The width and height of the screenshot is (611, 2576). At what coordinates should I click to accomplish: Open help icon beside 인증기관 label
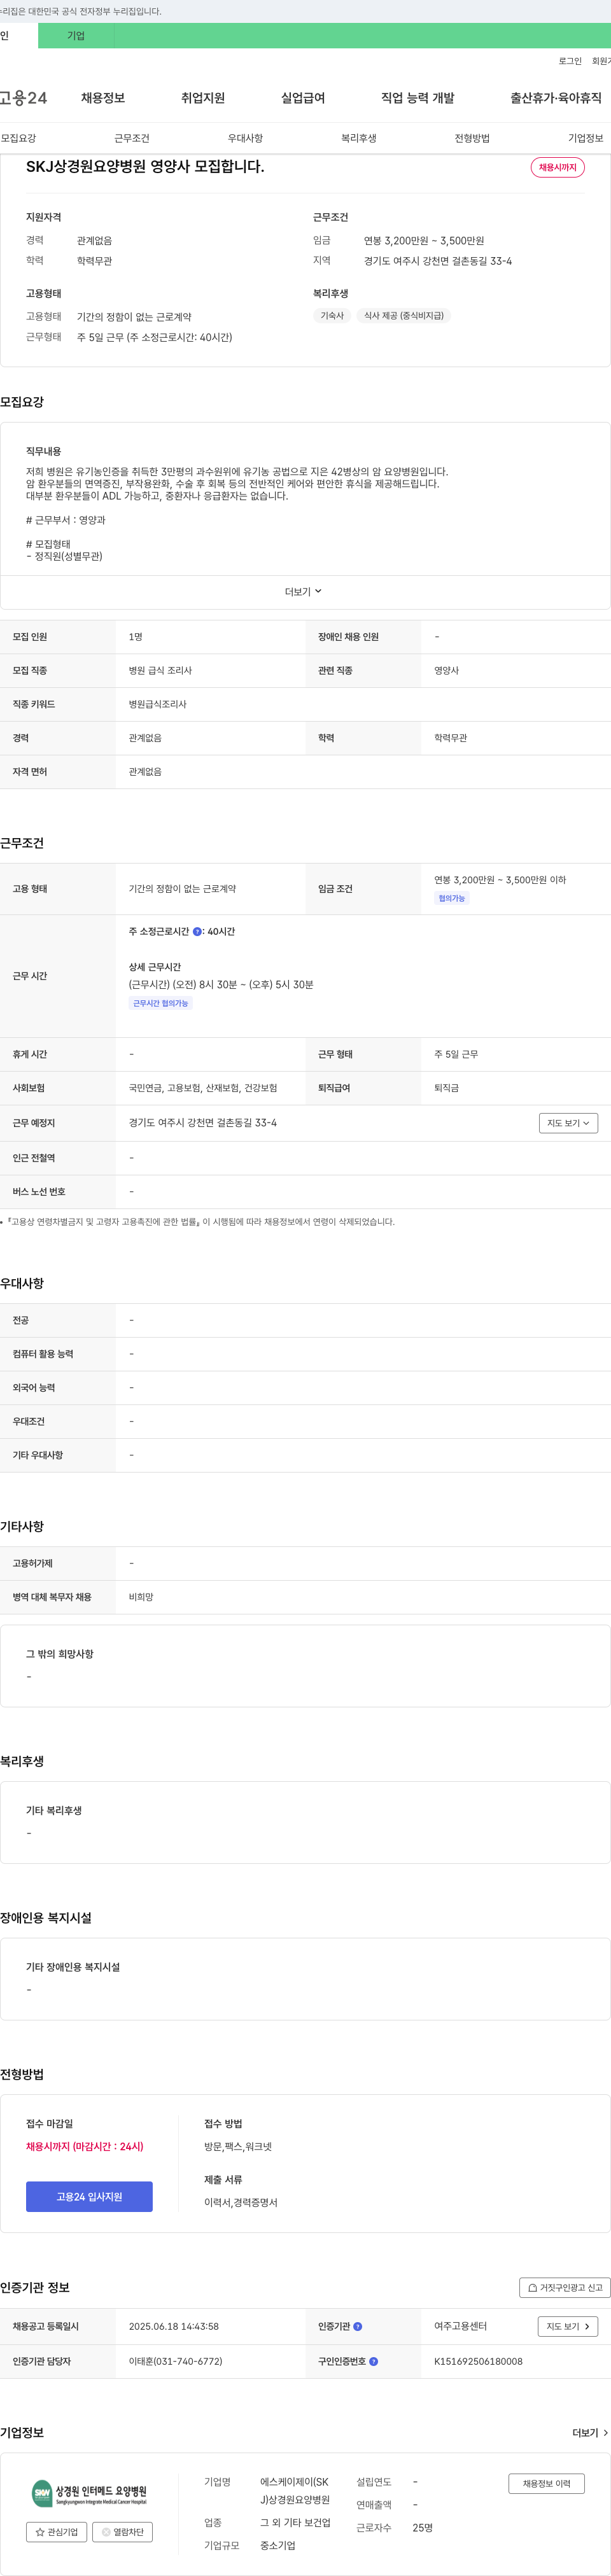[358, 2326]
